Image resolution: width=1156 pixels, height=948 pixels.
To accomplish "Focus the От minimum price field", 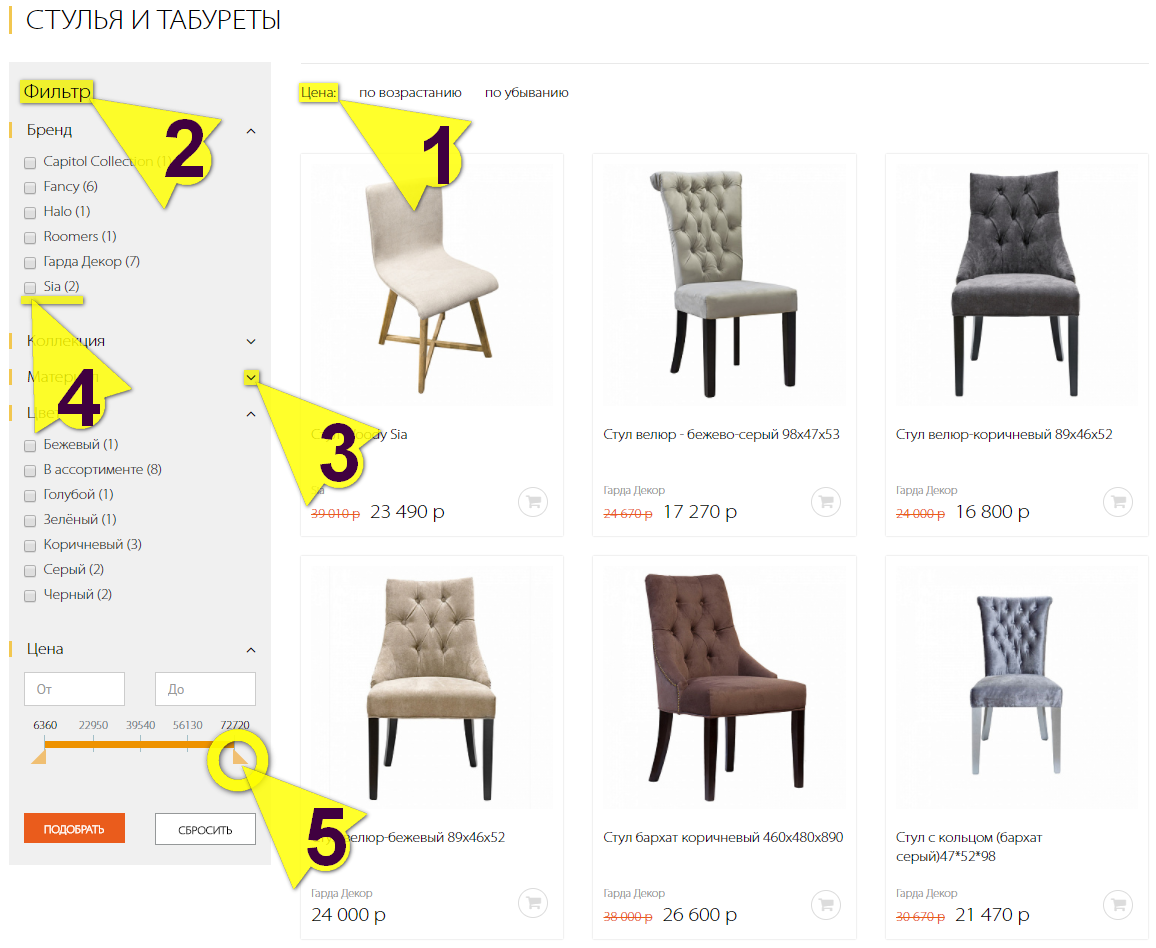I will point(74,689).
